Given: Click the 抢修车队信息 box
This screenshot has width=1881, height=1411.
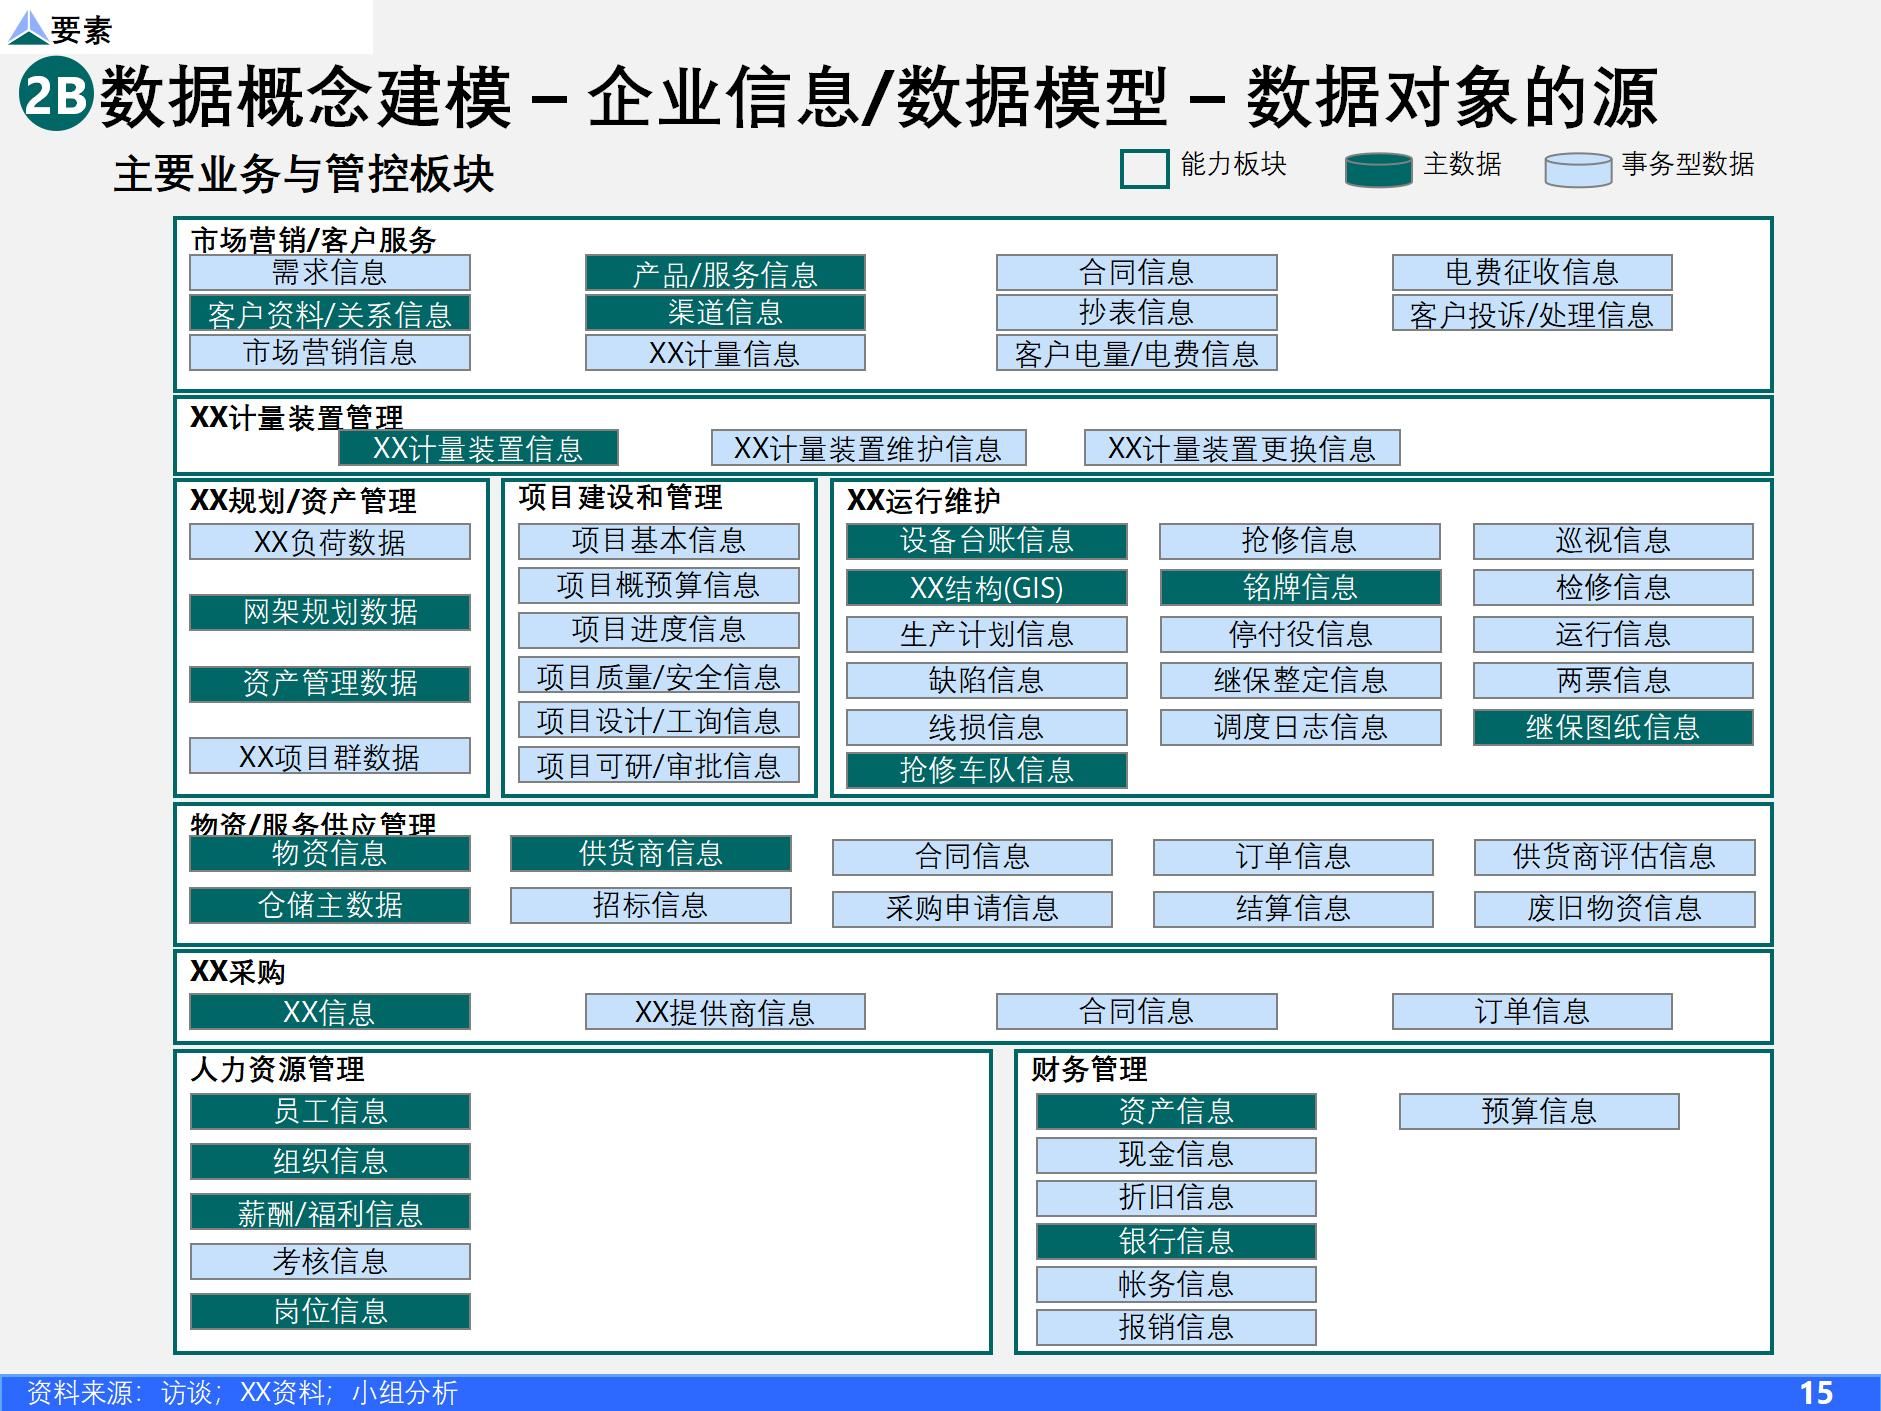Looking at the screenshot, I should click(987, 770).
